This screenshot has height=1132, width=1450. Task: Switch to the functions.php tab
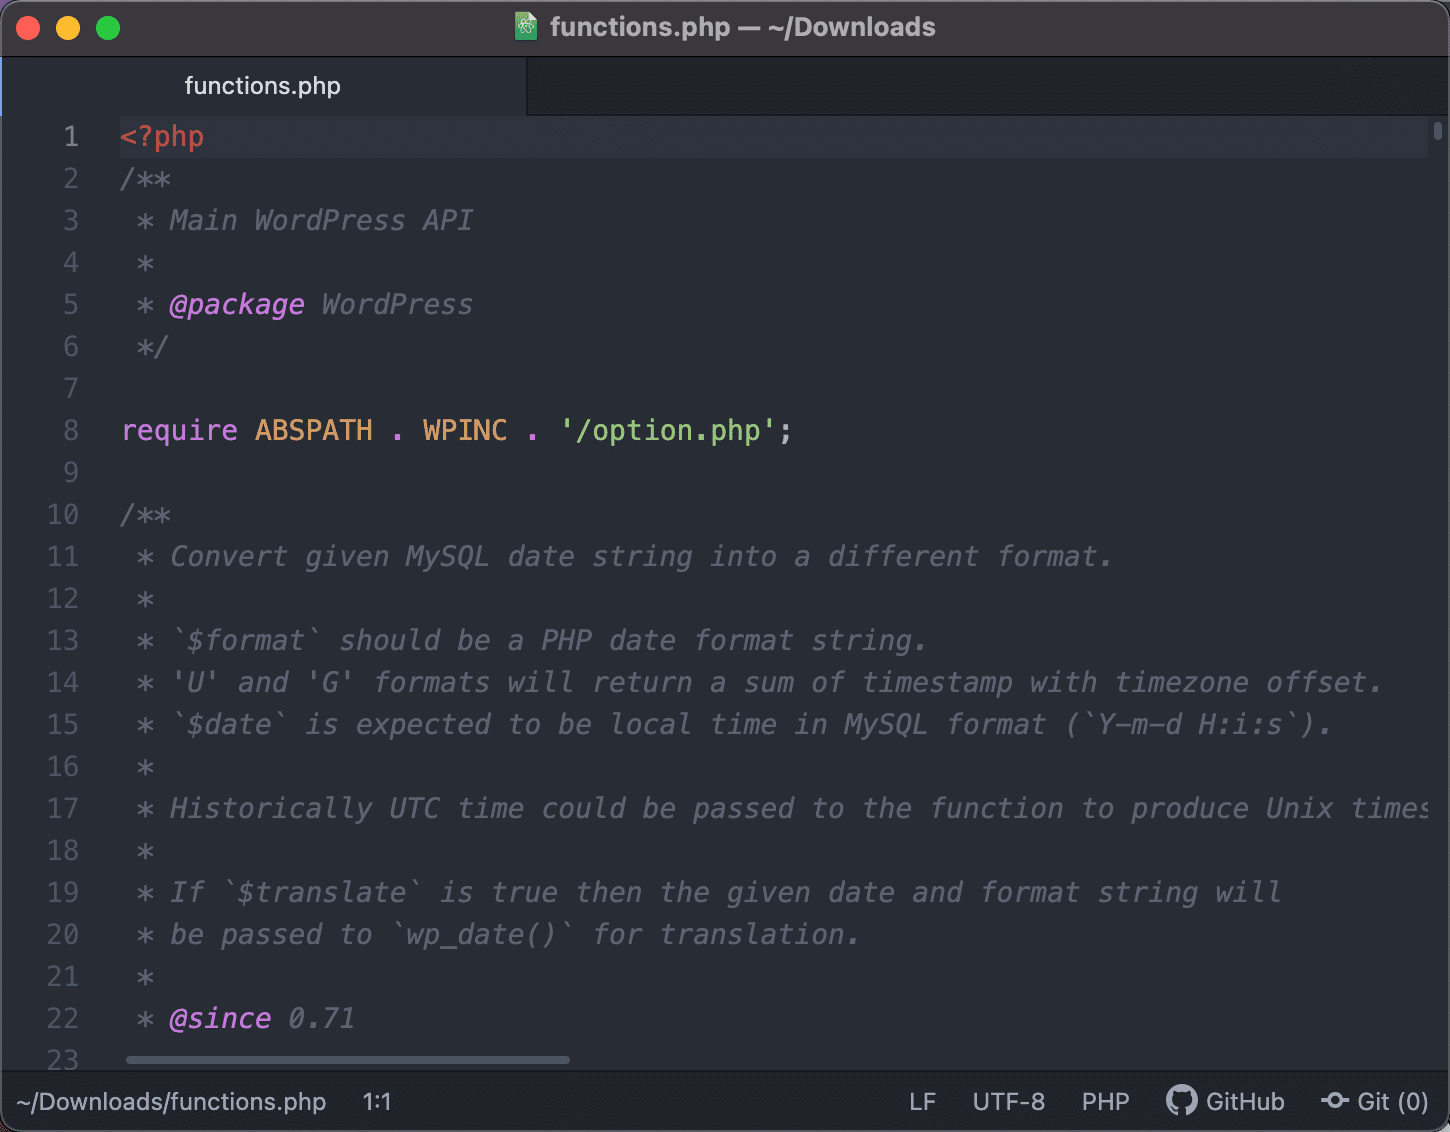tap(262, 86)
